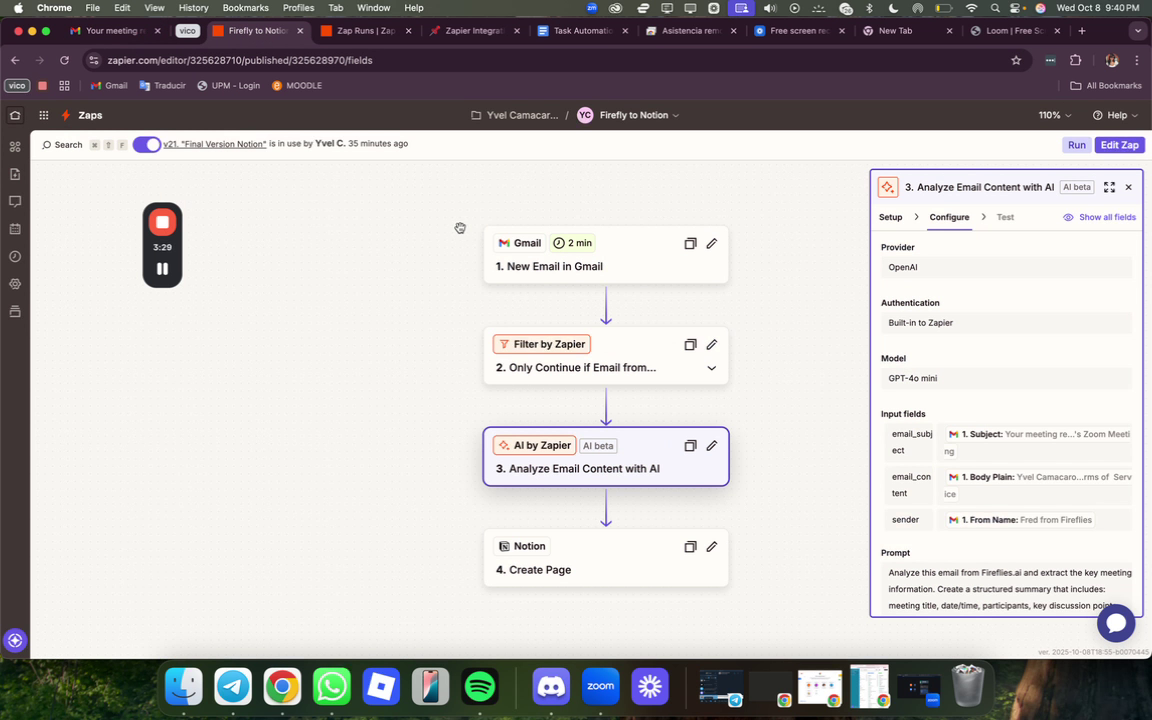This screenshot has height=720, width=1152.
Task: Click the Run button
Action: (1076, 145)
